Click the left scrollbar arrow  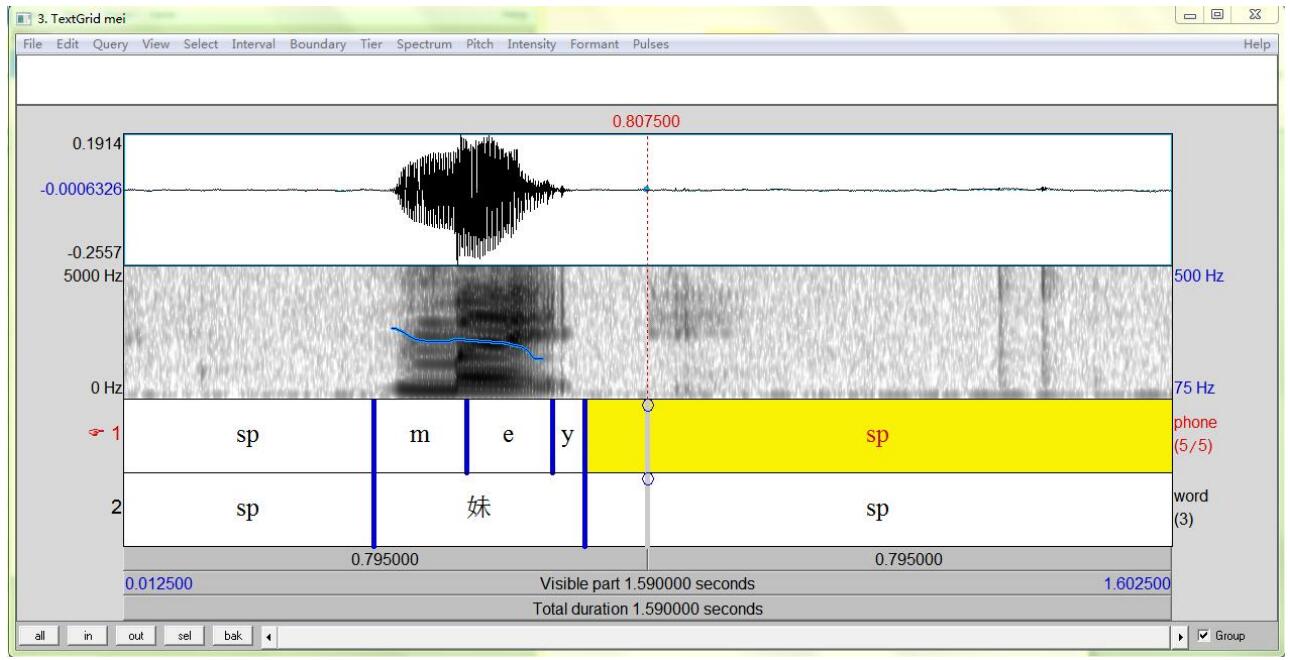coord(267,635)
